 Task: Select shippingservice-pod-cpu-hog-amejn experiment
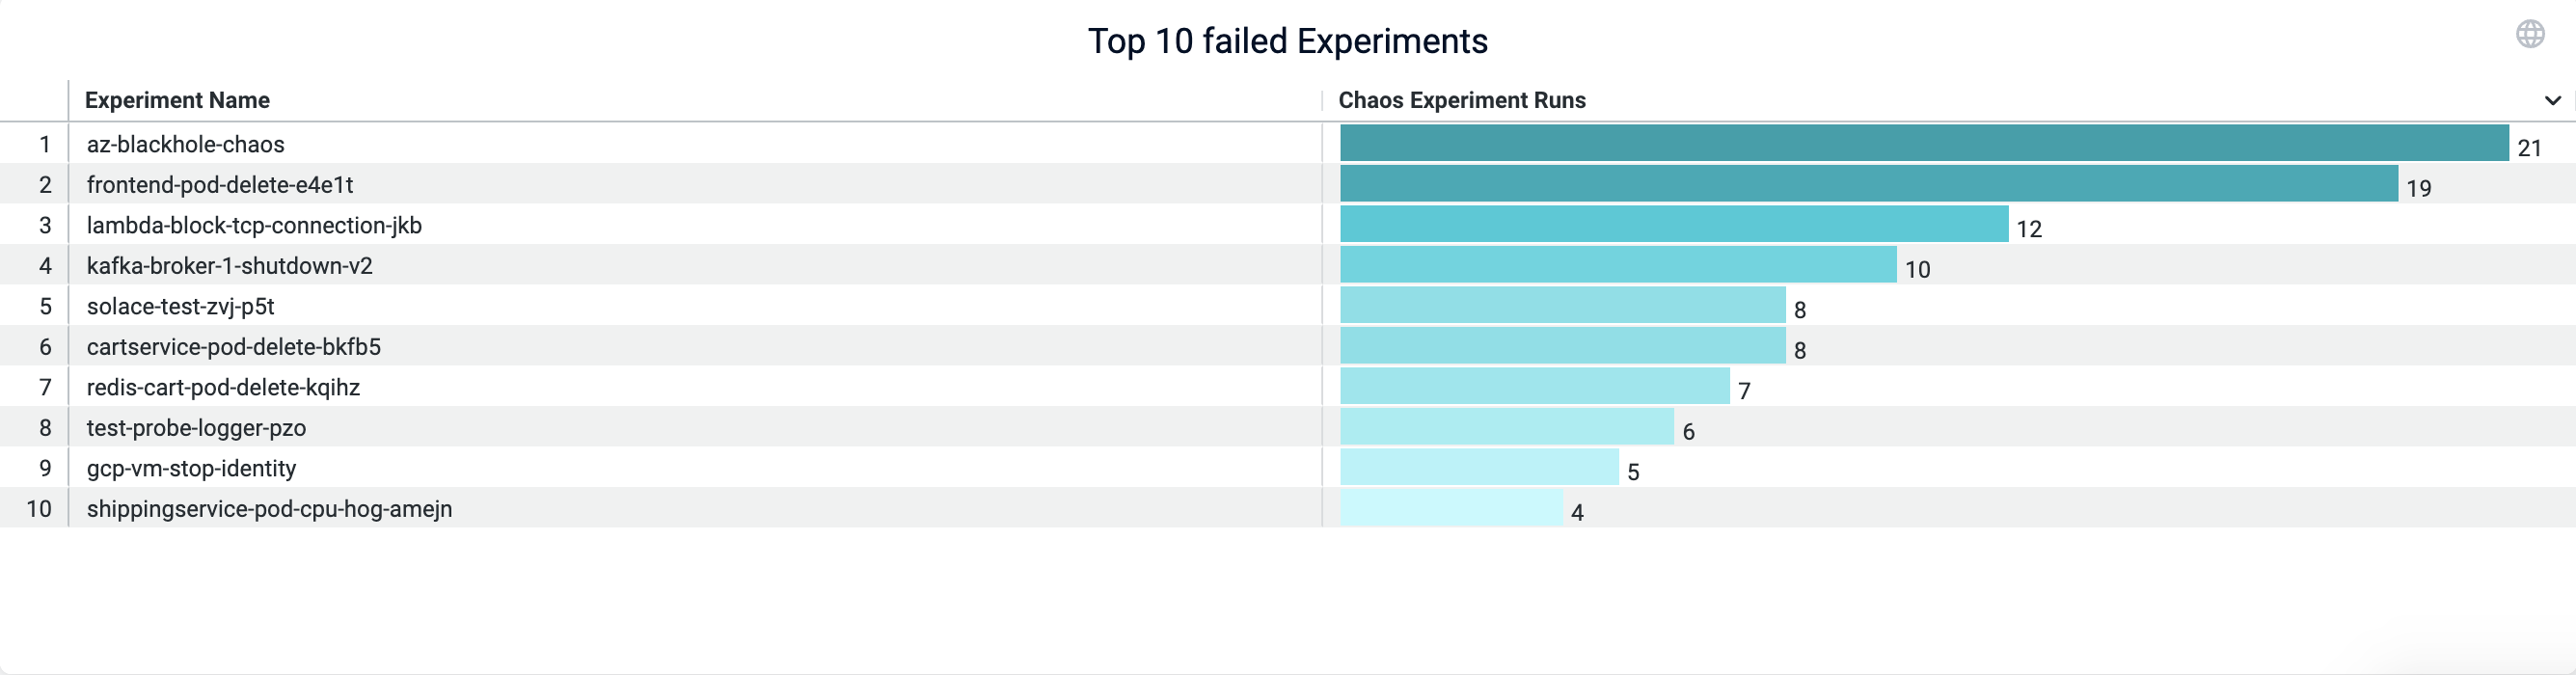click(269, 509)
